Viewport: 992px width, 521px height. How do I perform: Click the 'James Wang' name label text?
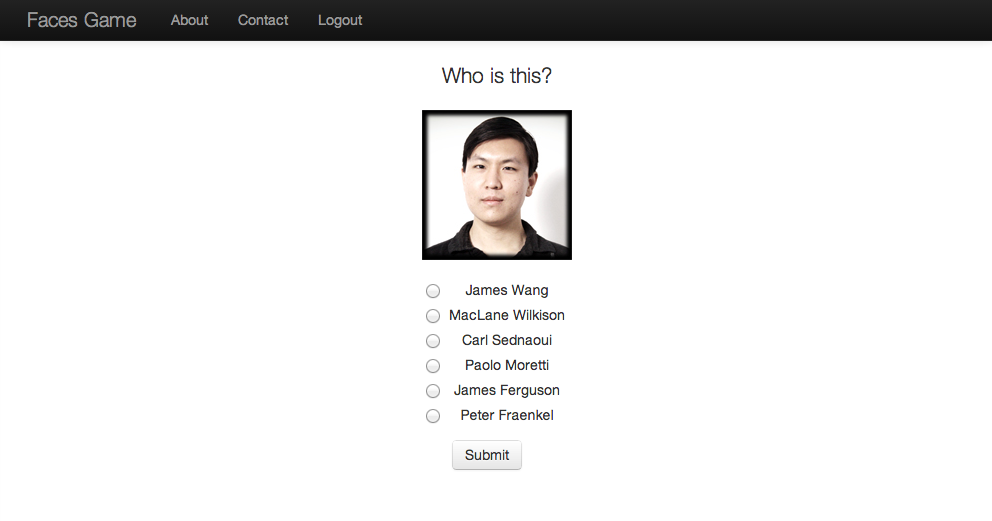point(507,290)
